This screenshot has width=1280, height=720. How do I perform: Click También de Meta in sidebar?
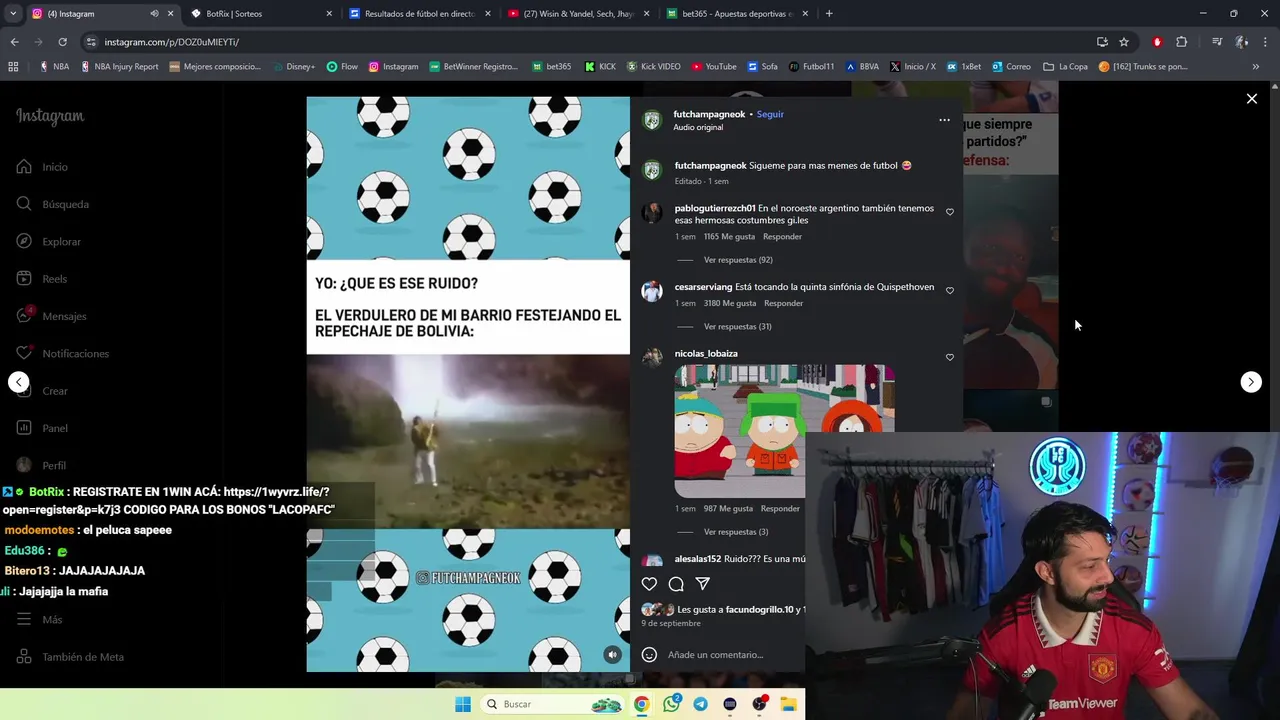[x=70, y=657]
